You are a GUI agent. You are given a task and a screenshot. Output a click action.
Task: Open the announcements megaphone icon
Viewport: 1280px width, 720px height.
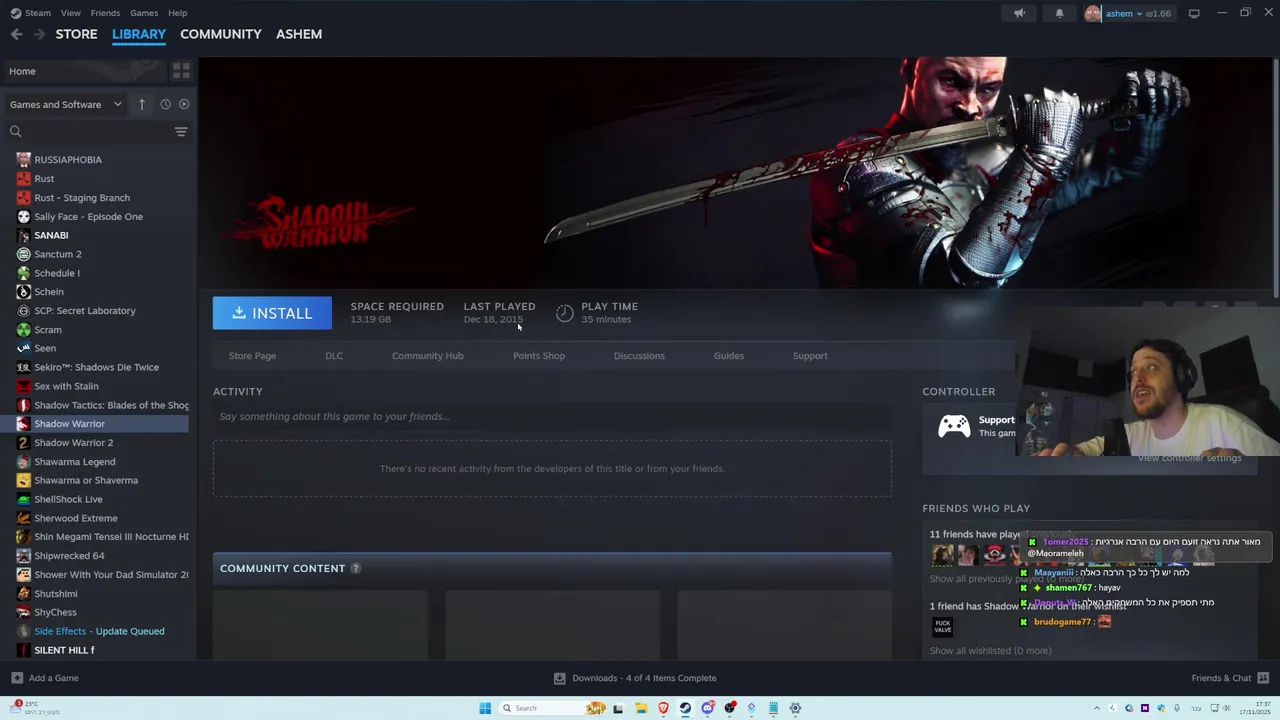(1019, 13)
